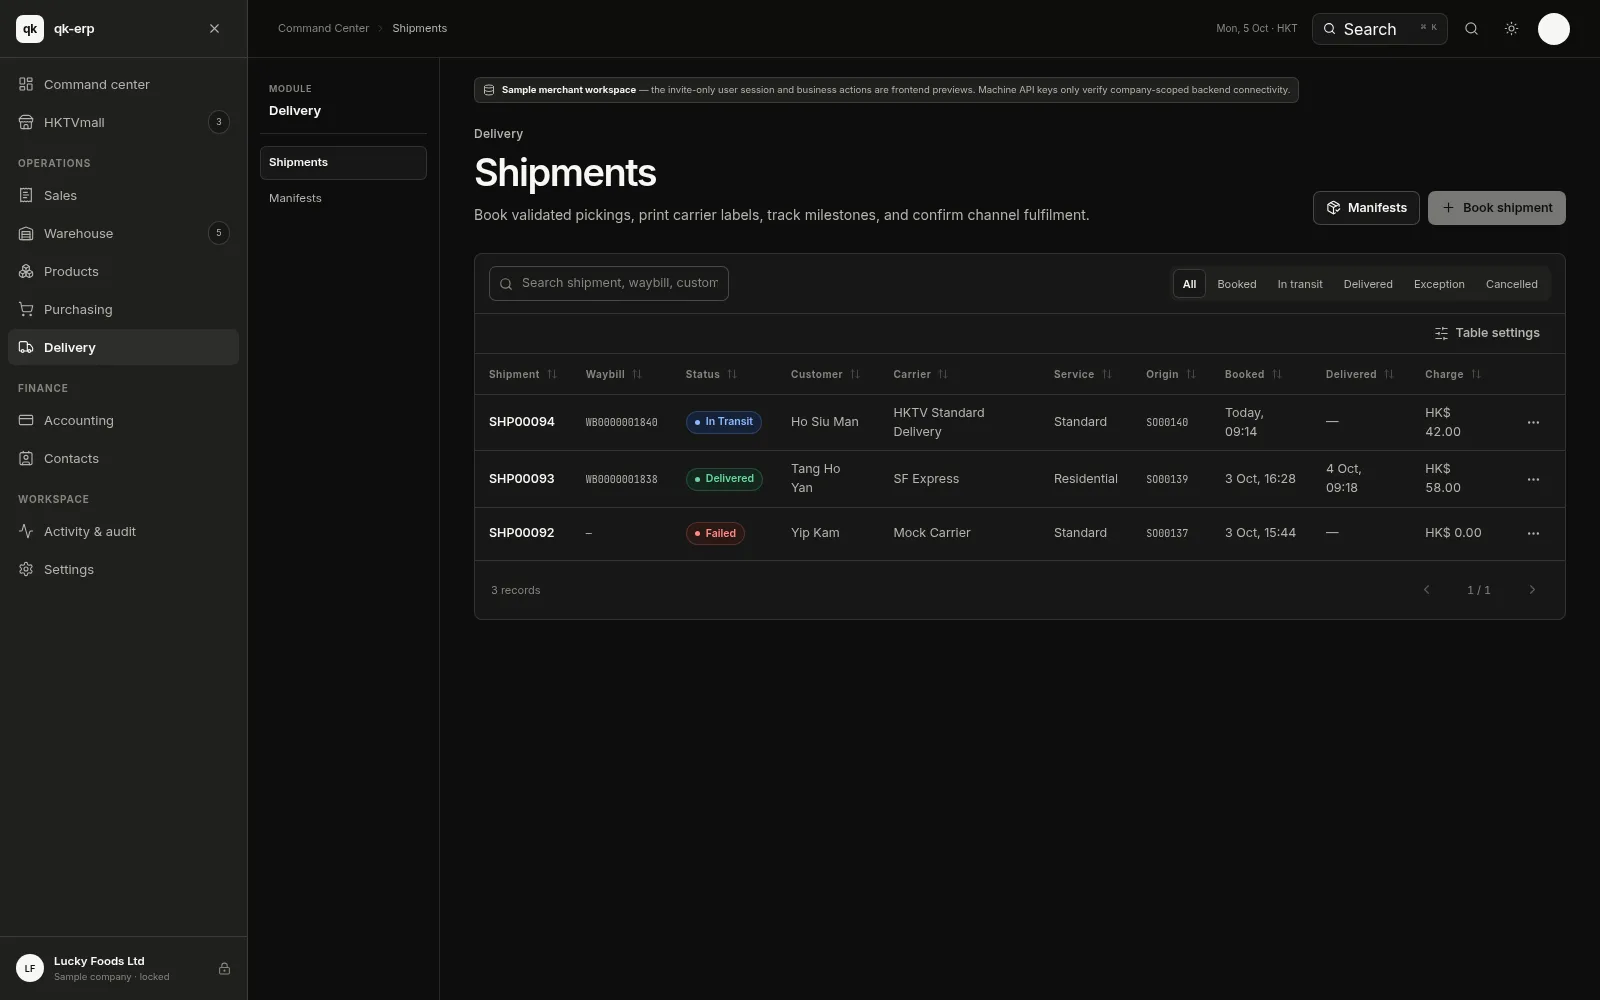The height and width of the screenshot is (1000, 1600).
Task: Select Manifests submenu item
Action: (343, 198)
